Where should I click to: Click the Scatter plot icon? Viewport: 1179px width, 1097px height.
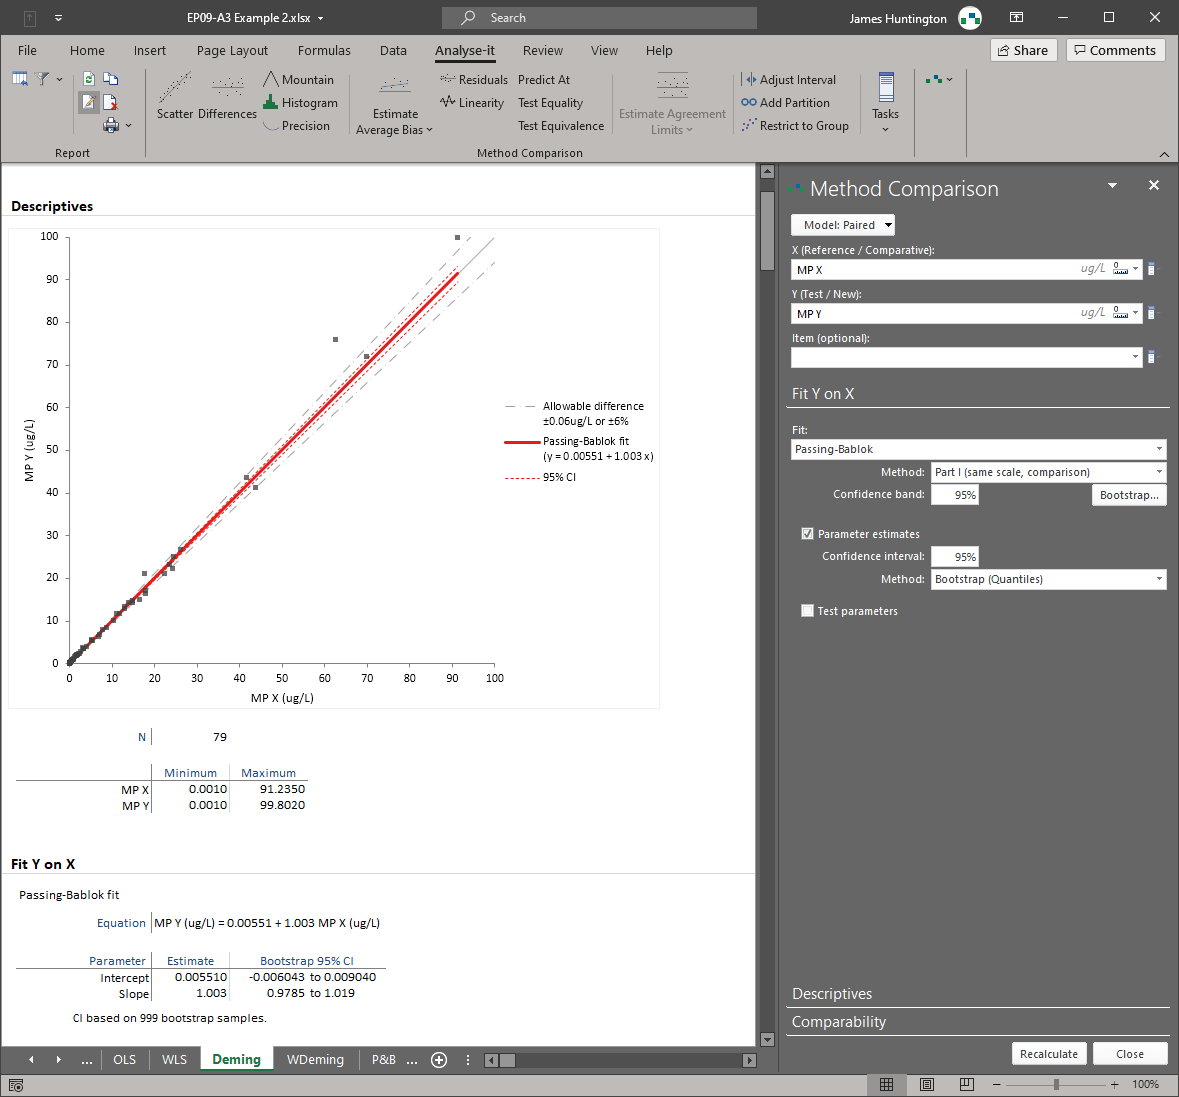click(175, 89)
